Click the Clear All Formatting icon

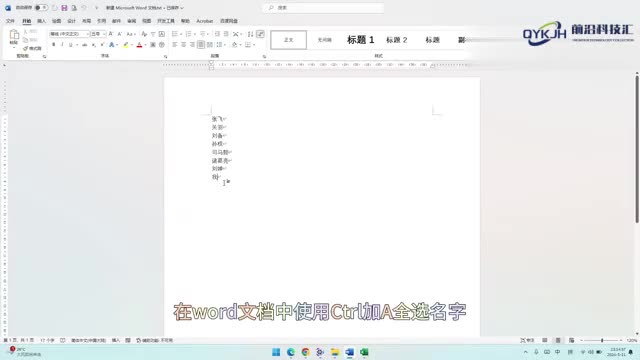[144, 34]
